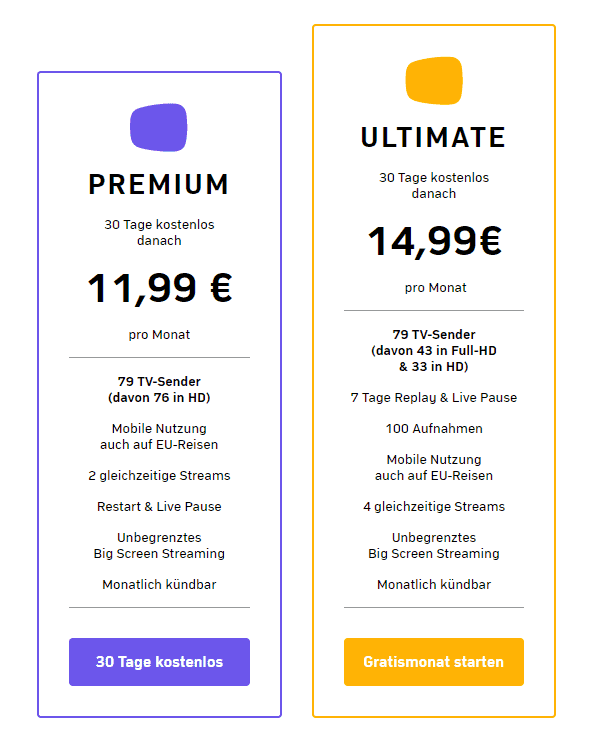The width and height of the screenshot is (594, 755).
Task: Click the Full-HD channel count in Ultimate
Action: click(x=434, y=351)
